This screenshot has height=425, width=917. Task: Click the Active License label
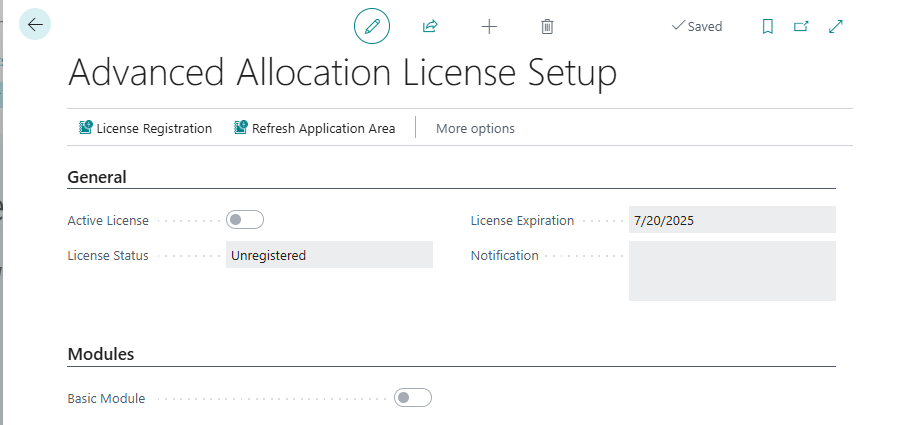click(x=108, y=220)
